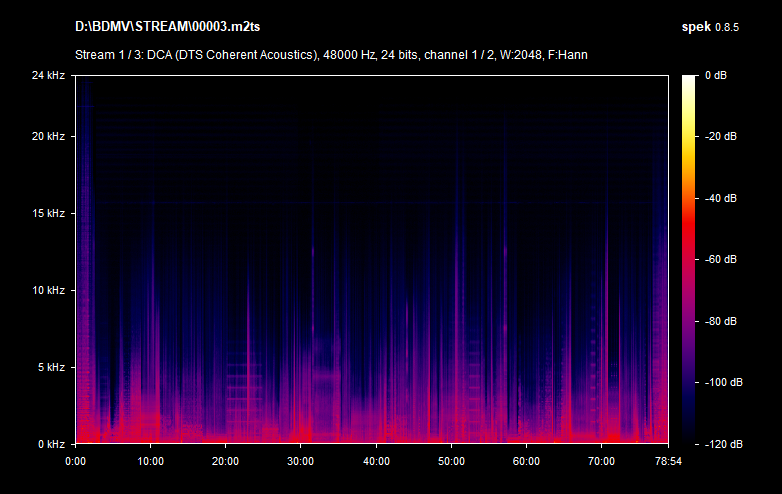This screenshot has height=494, width=782.
Task: Click the 24 kHz frequency axis label
Action: coord(48,76)
